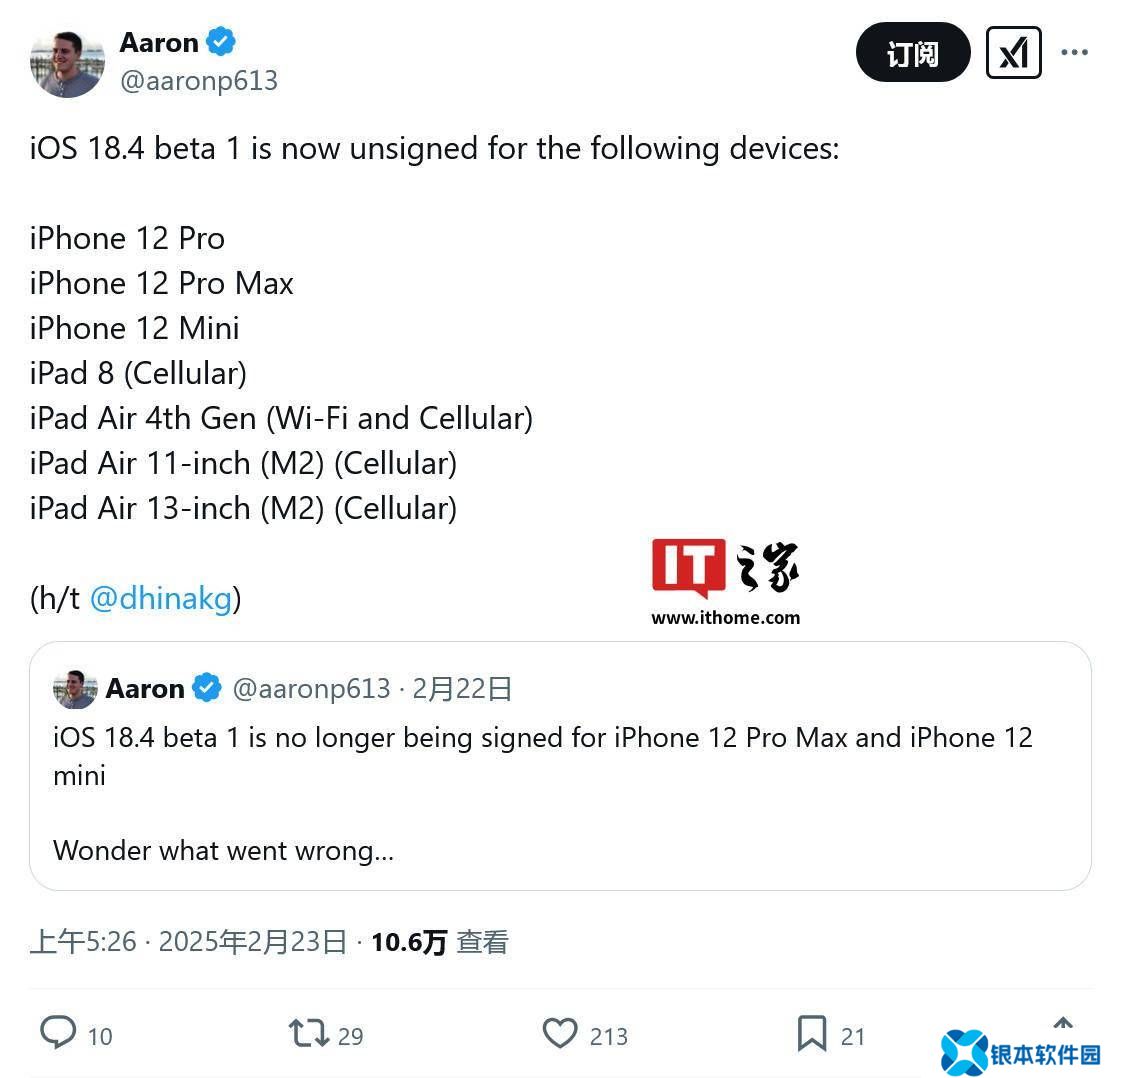Image resolution: width=1121 pixels, height=1078 pixels.
Task: Click the reply comment bubble icon
Action: [x=58, y=1032]
